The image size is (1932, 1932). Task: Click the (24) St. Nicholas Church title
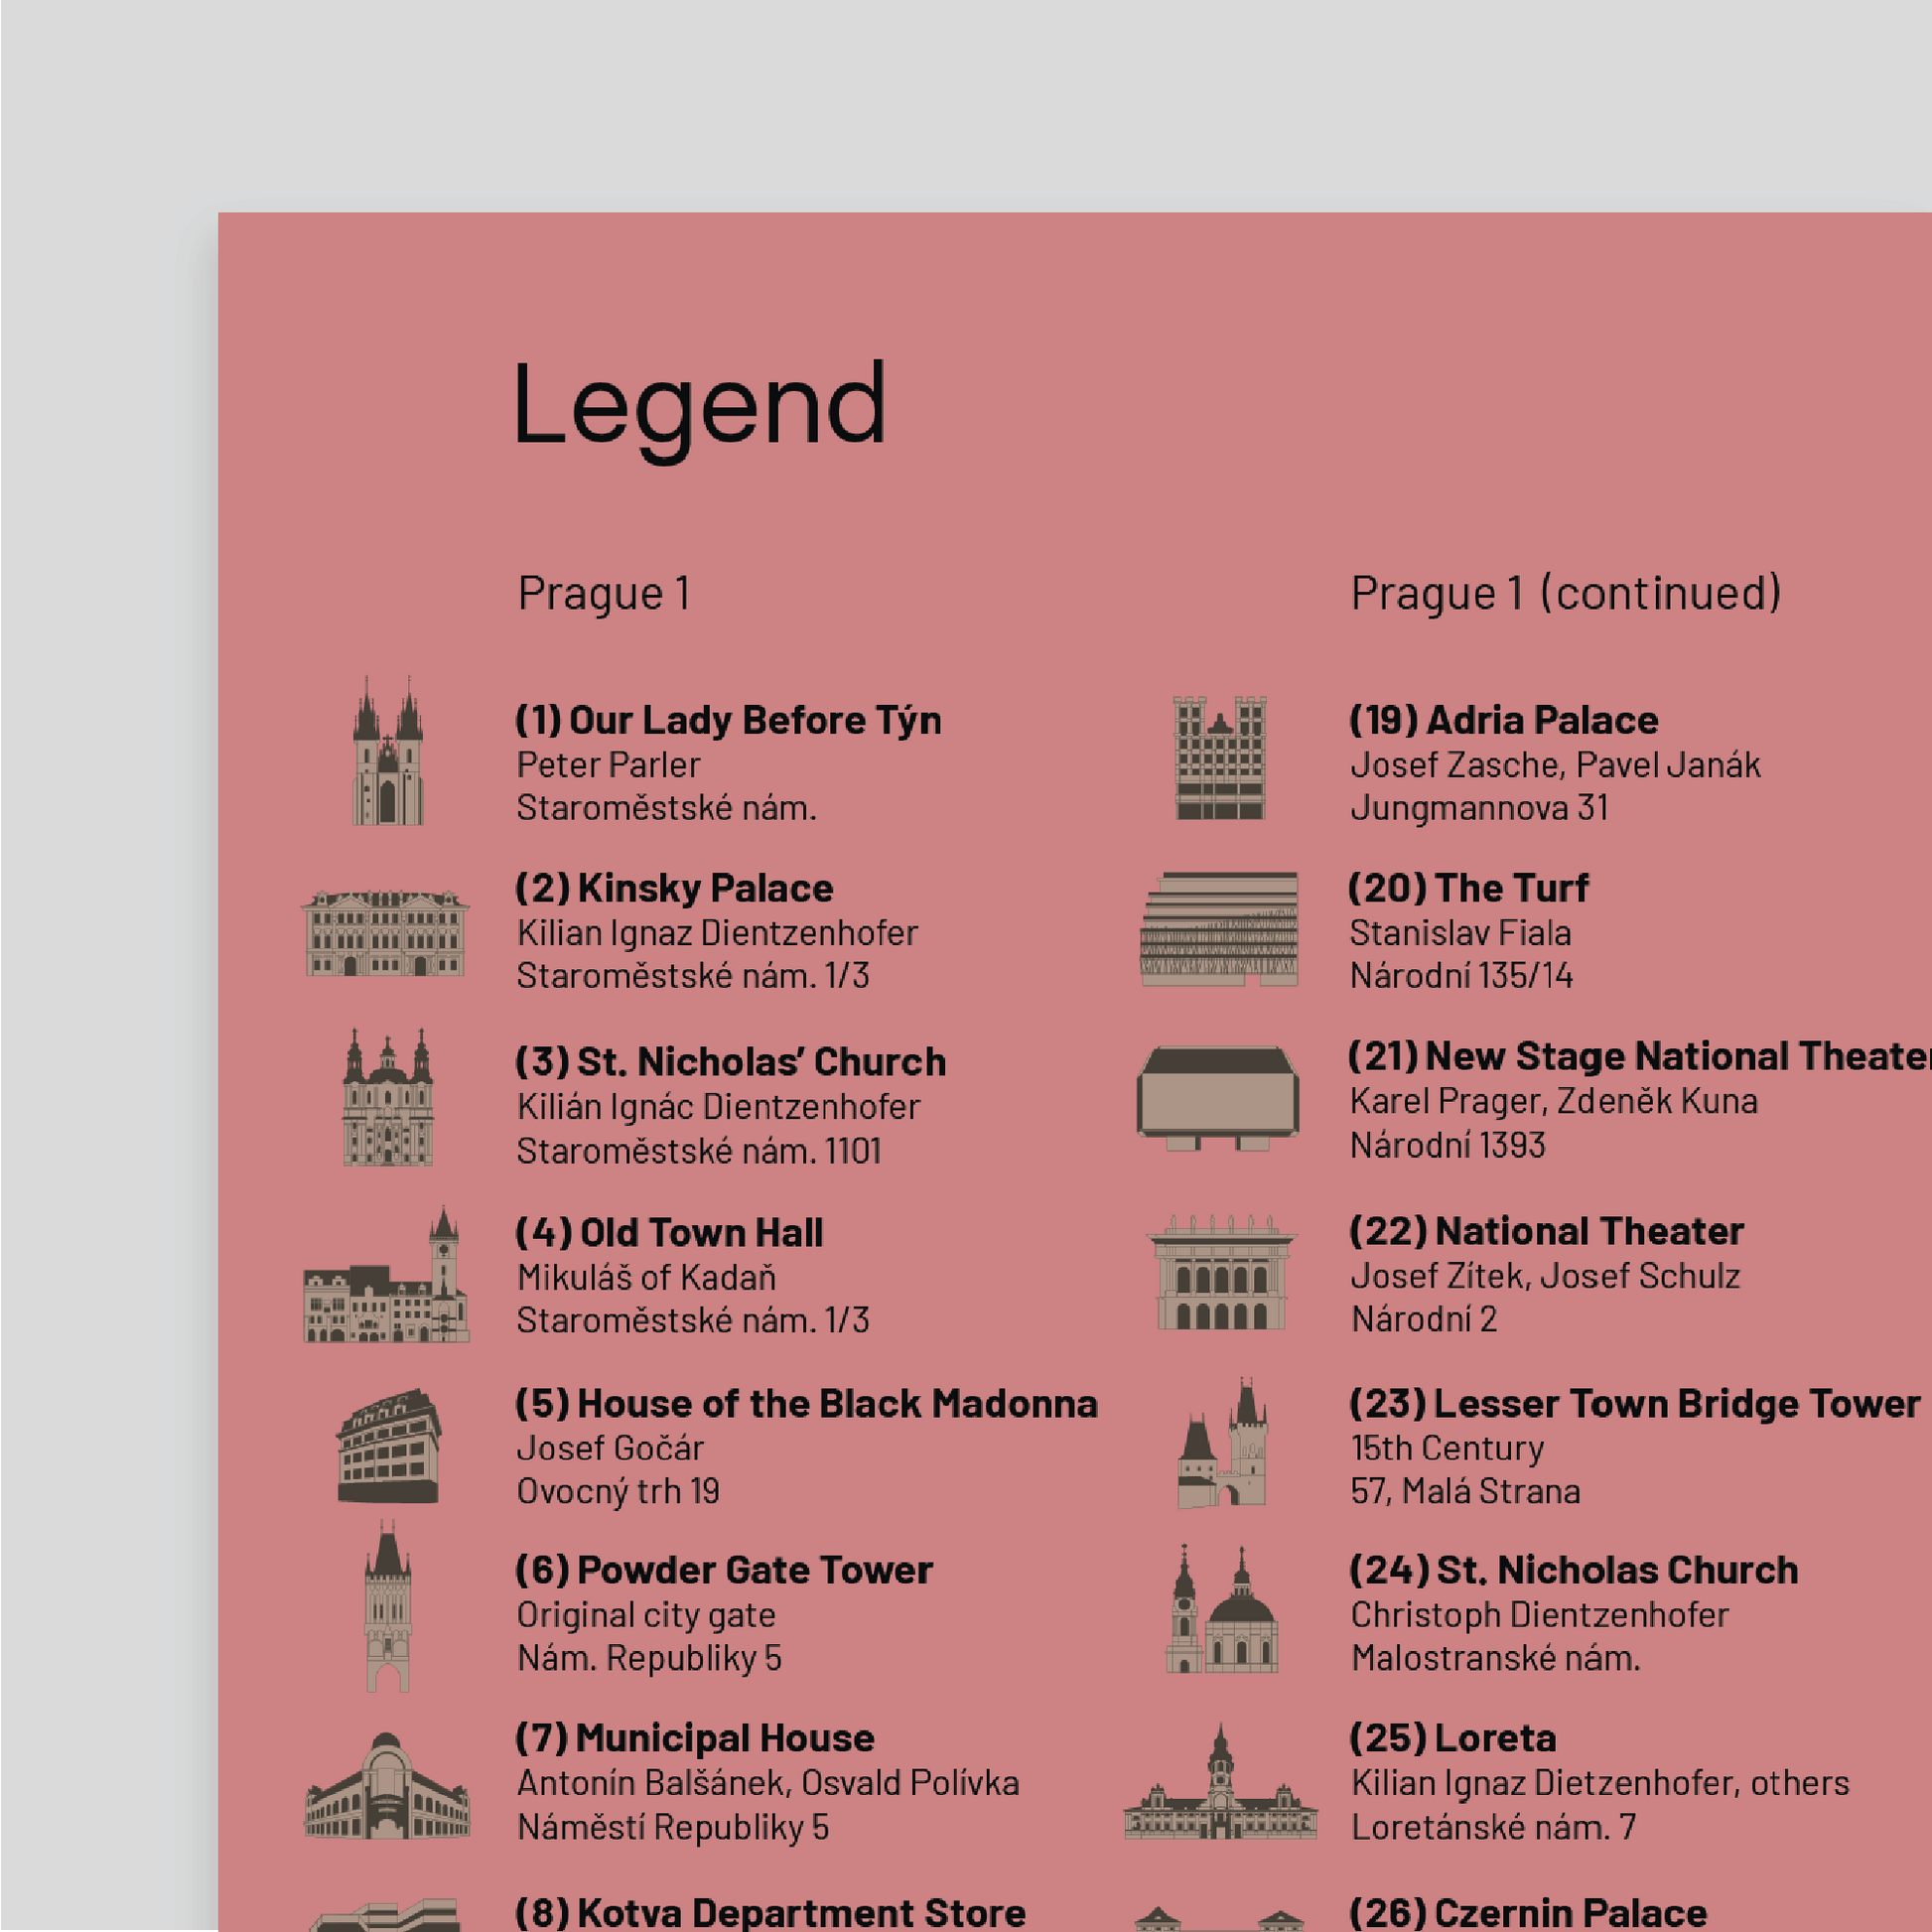[1573, 1570]
